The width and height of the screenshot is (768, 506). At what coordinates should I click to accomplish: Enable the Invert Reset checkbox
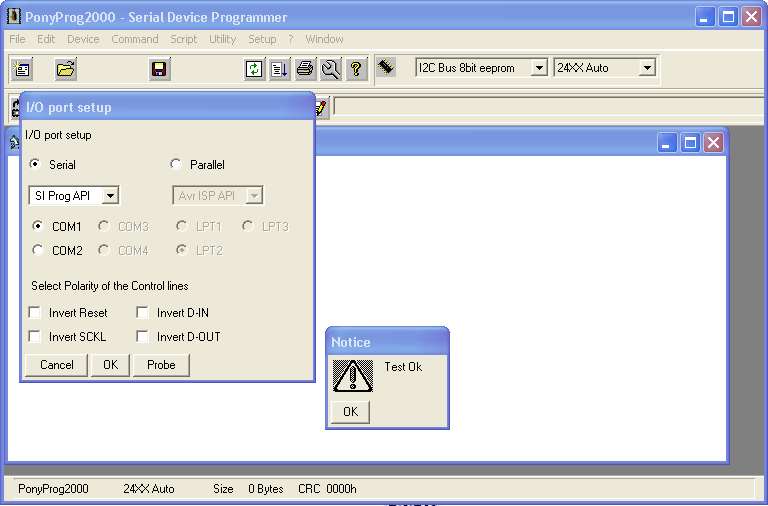pyautogui.click(x=36, y=313)
